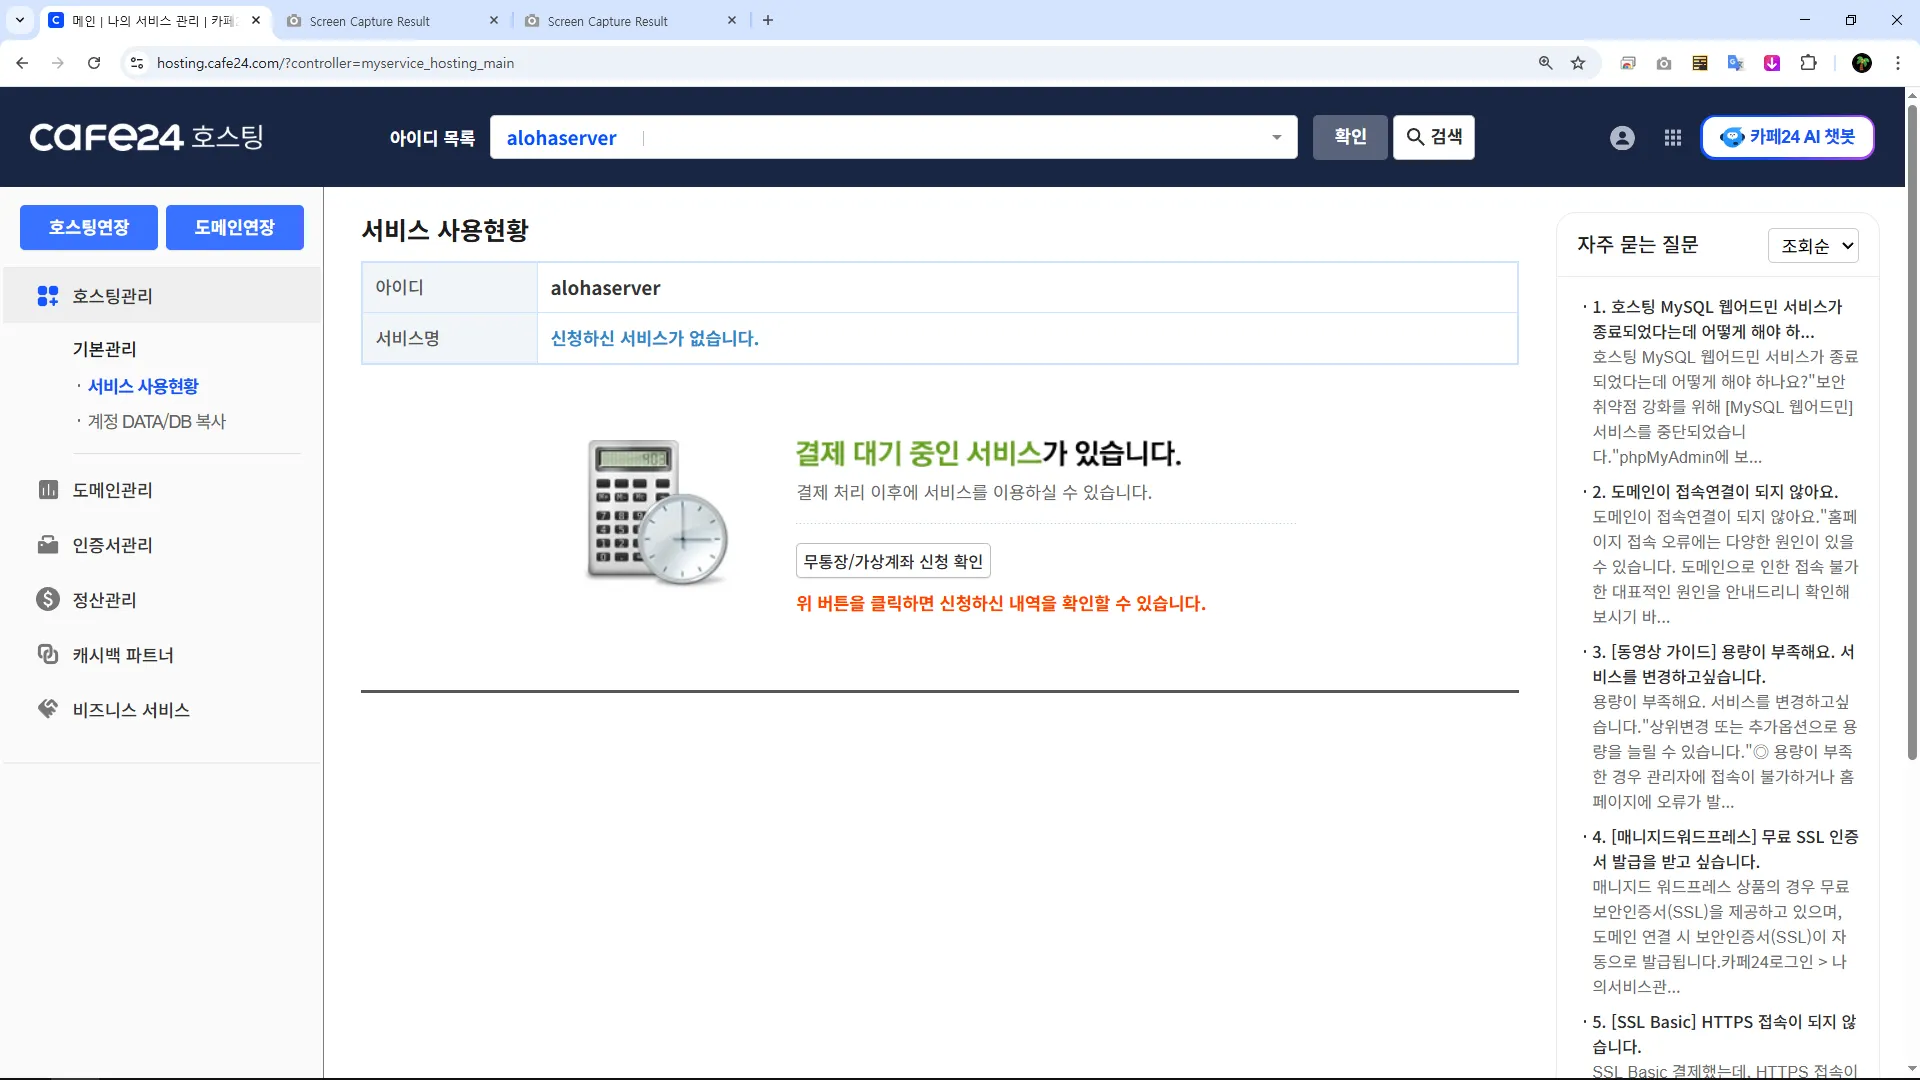The height and width of the screenshot is (1080, 1920).
Task: Click the 호스팅연장 button
Action: pos(89,228)
